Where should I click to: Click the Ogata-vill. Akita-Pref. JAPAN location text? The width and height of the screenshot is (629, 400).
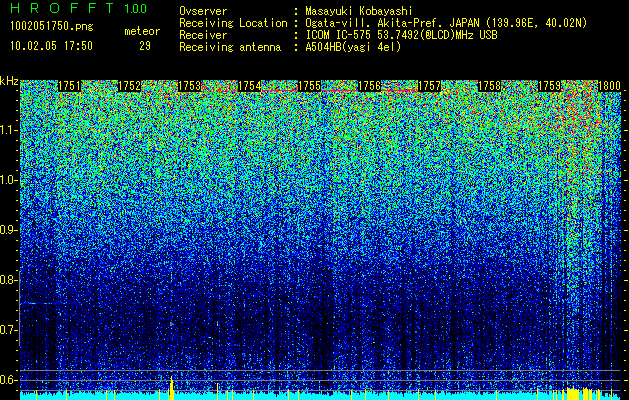[446, 23]
